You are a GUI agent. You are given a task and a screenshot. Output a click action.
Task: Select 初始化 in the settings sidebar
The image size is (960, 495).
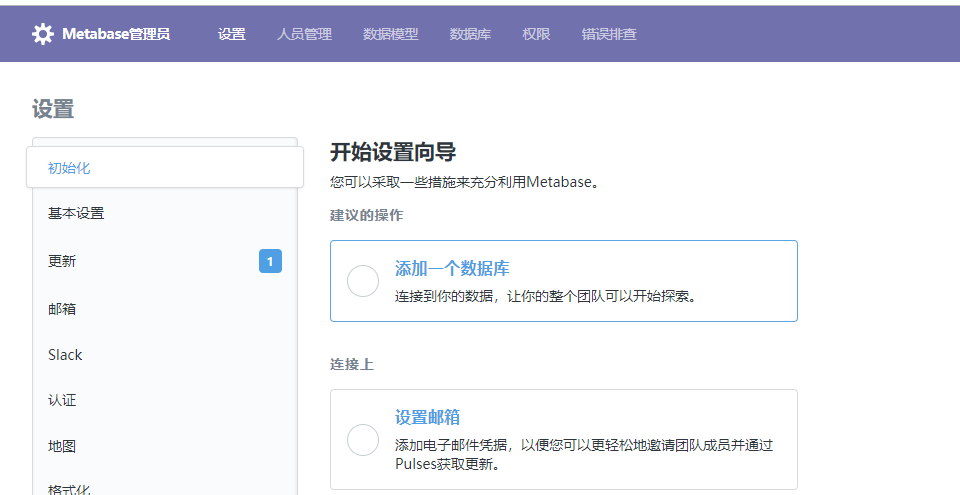click(x=69, y=167)
